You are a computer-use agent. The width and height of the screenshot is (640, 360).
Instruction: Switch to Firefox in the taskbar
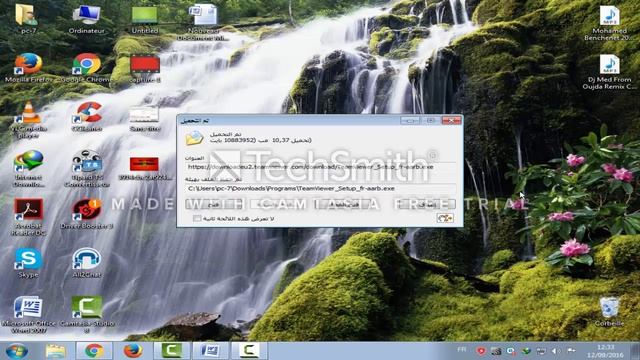tap(133, 351)
